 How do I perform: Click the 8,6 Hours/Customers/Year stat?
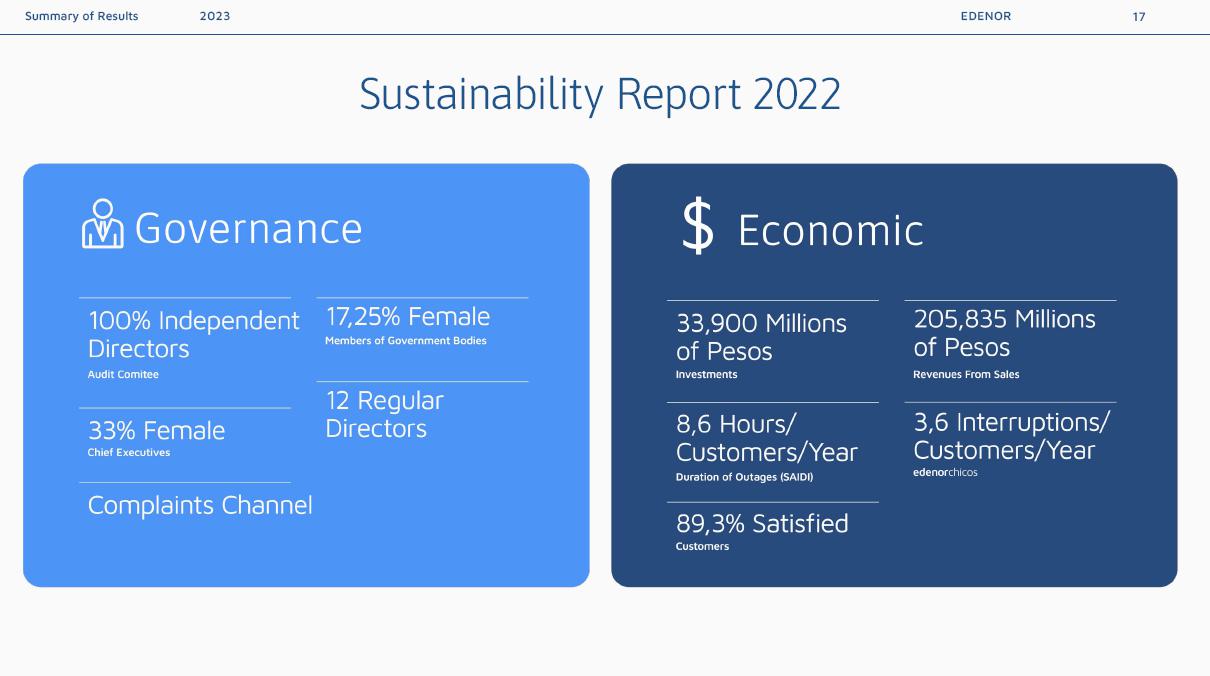tap(766, 438)
